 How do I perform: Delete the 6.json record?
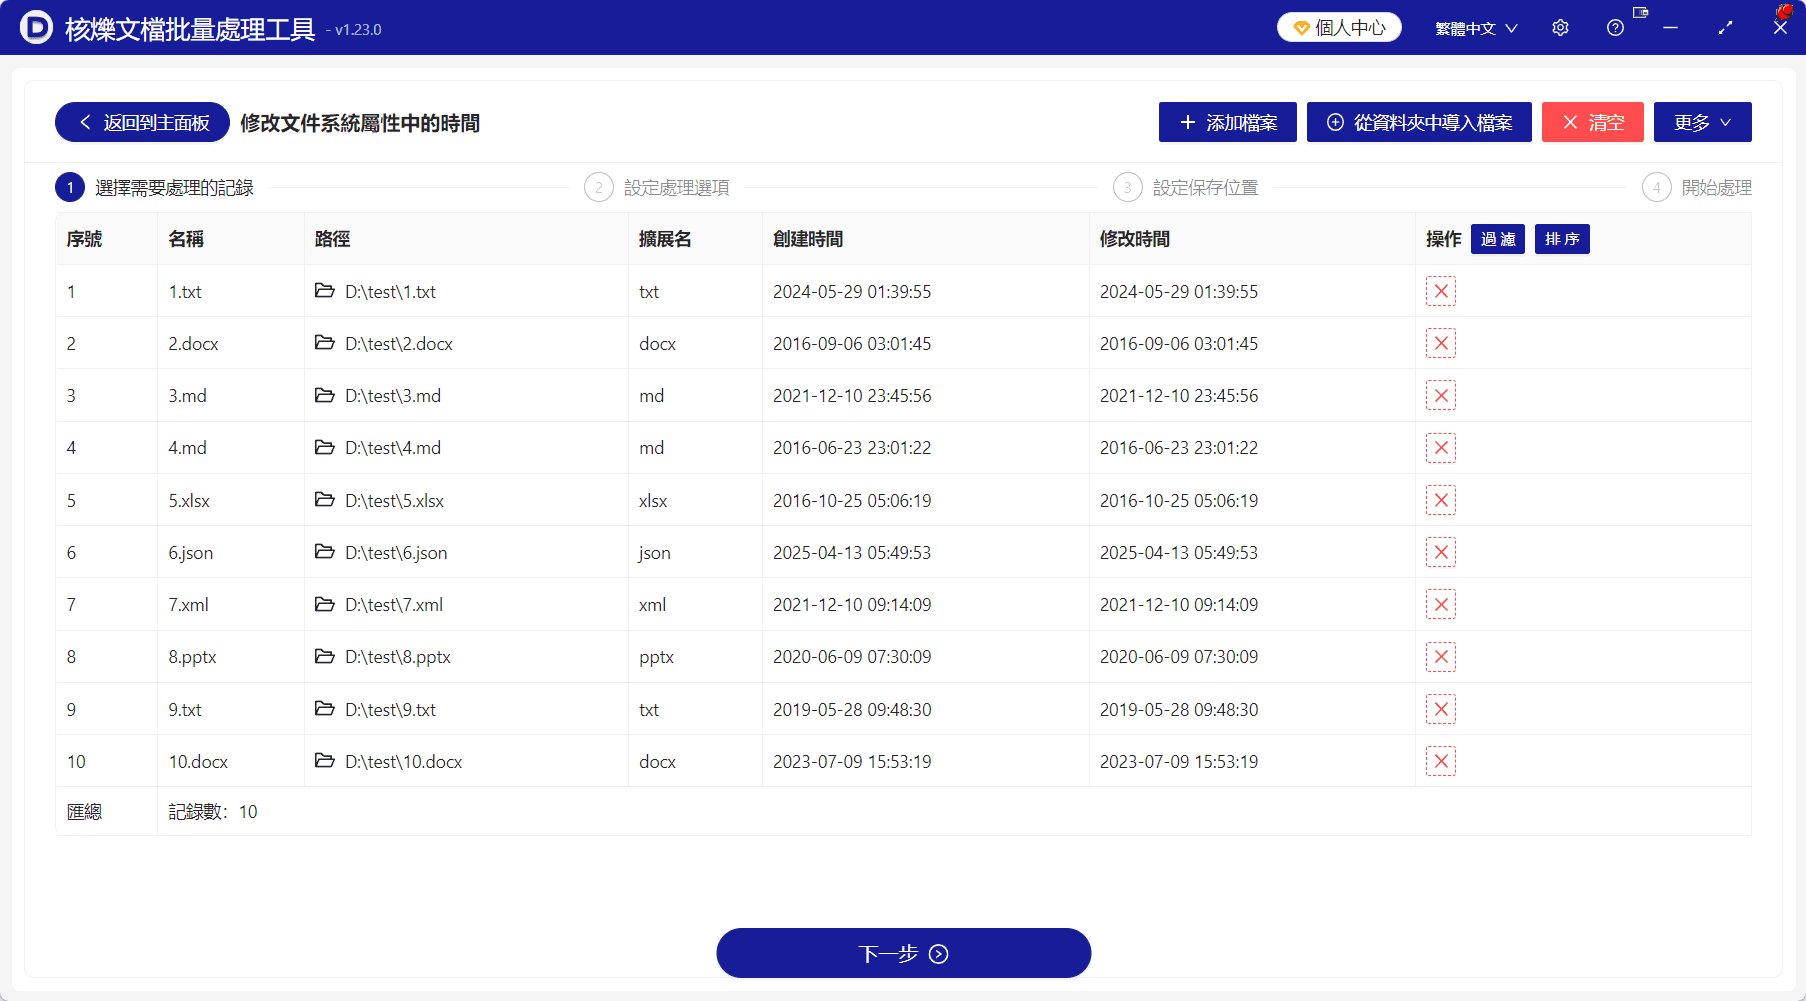(1440, 552)
